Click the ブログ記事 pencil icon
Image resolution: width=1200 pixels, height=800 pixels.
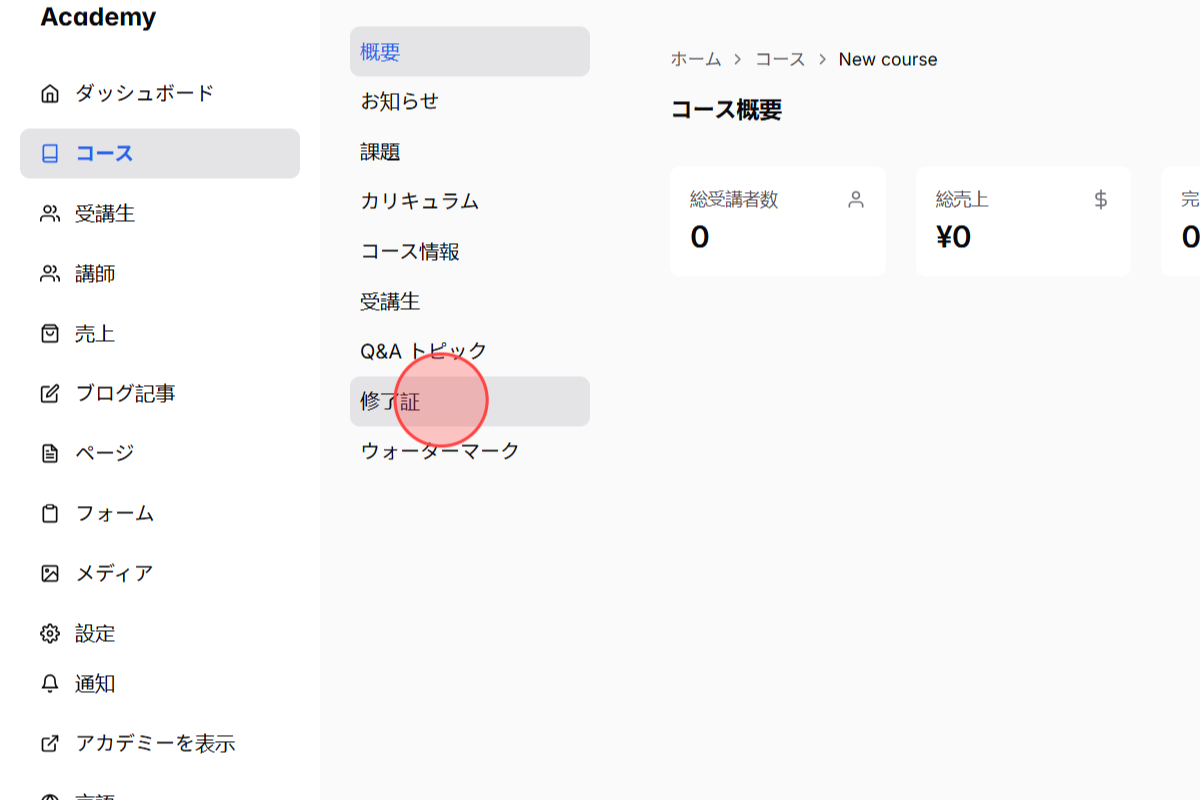click(x=48, y=393)
